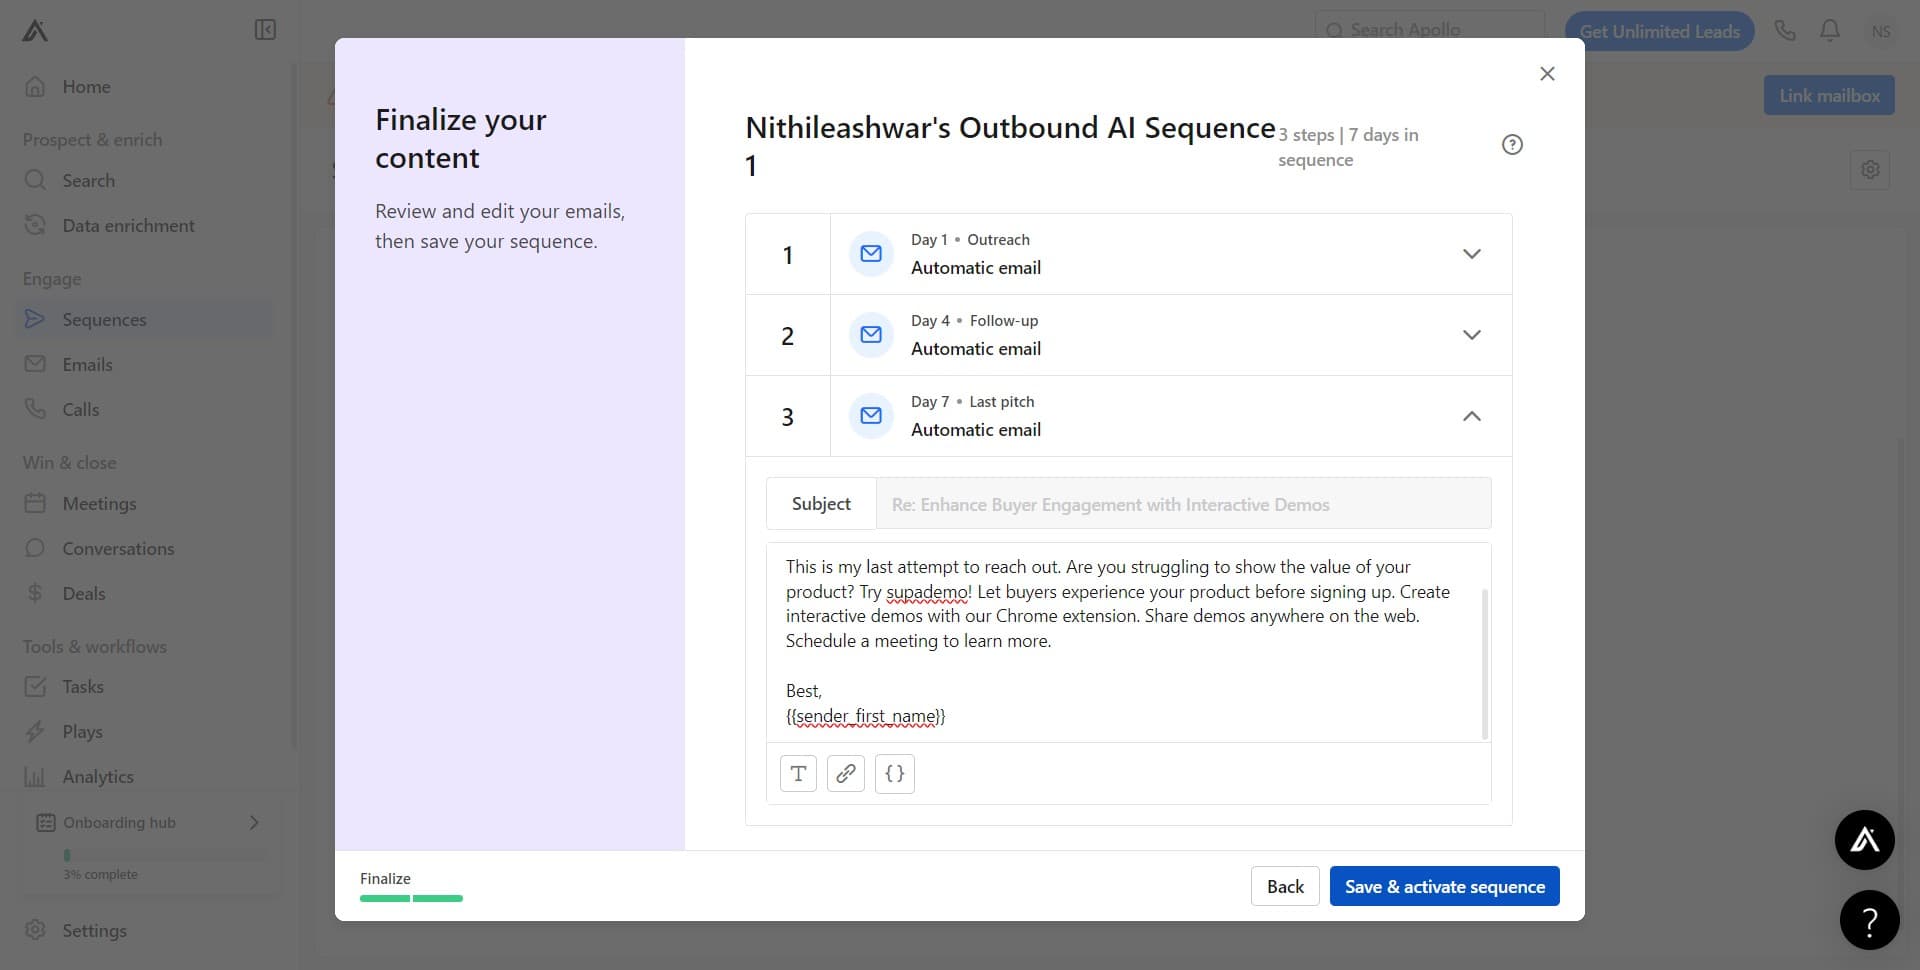Click the step 3 number cell

click(x=788, y=416)
